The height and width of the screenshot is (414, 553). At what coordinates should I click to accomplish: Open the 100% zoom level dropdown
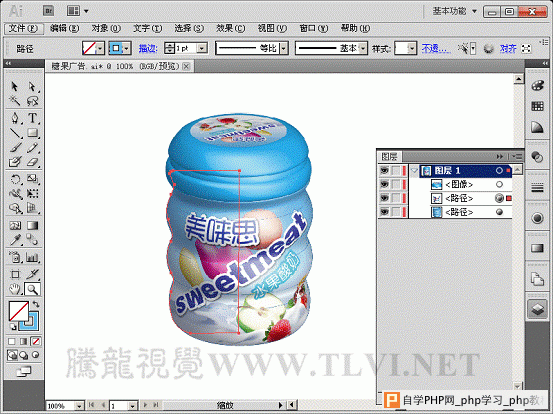tap(79, 406)
